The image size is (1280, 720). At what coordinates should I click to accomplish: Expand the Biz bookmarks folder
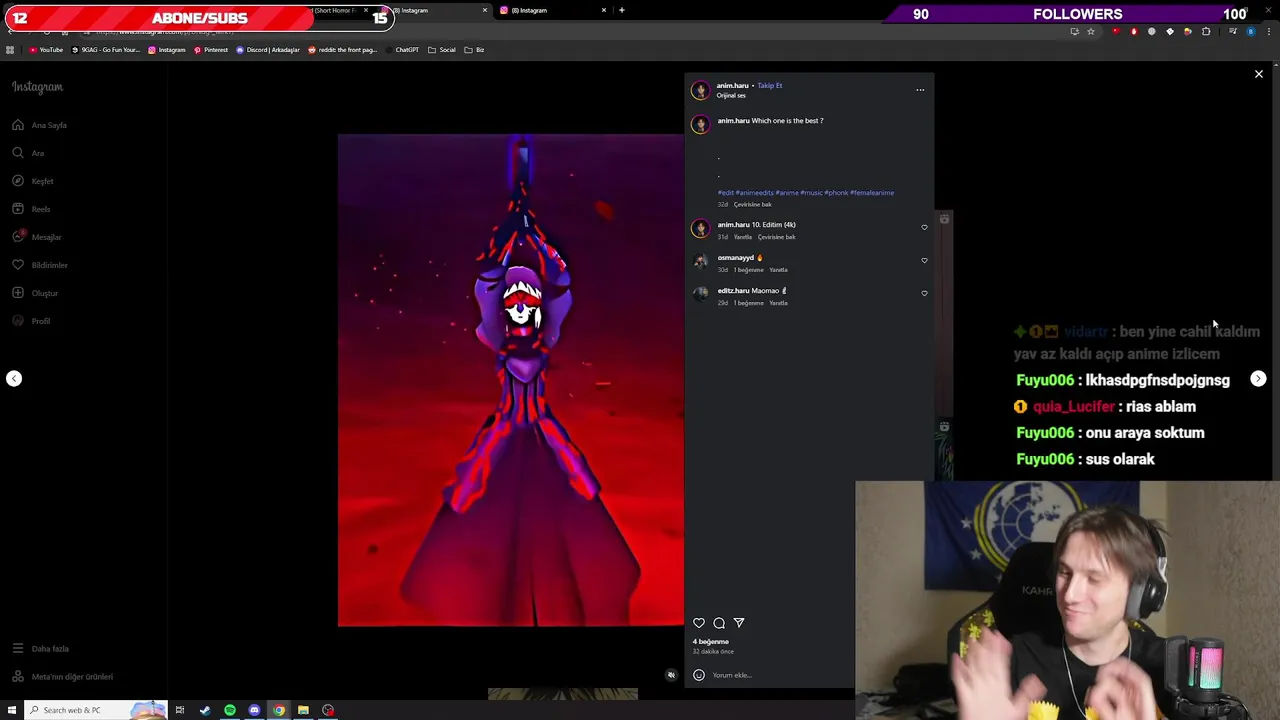pos(474,50)
